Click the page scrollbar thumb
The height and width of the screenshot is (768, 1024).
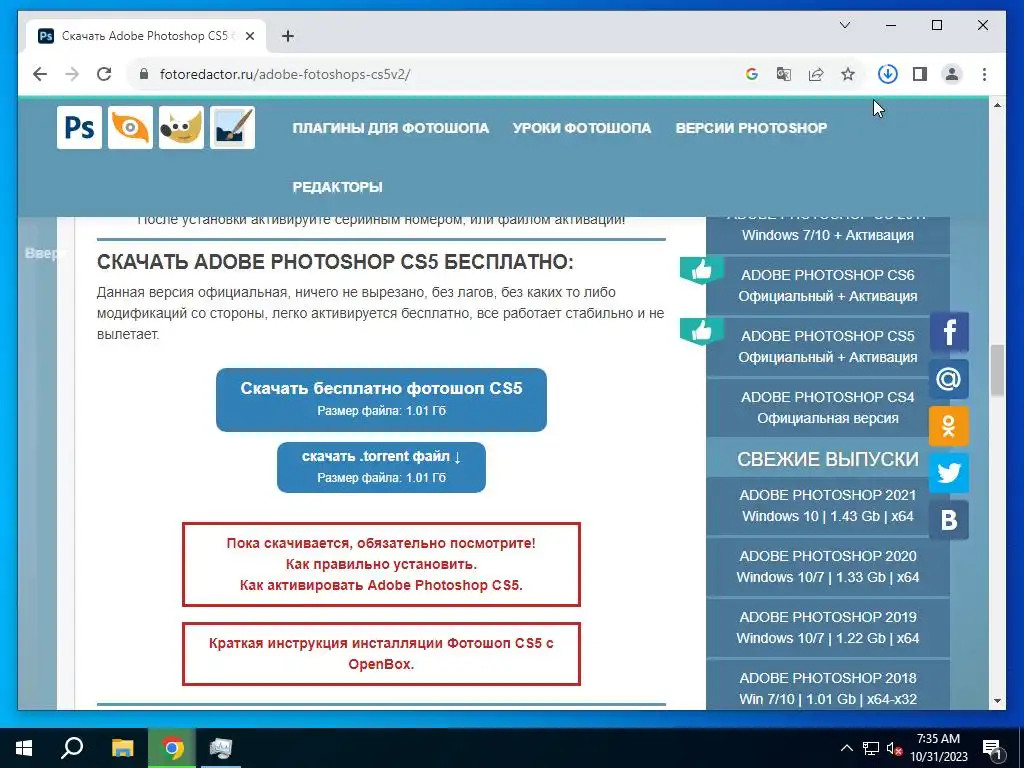(x=997, y=370)
